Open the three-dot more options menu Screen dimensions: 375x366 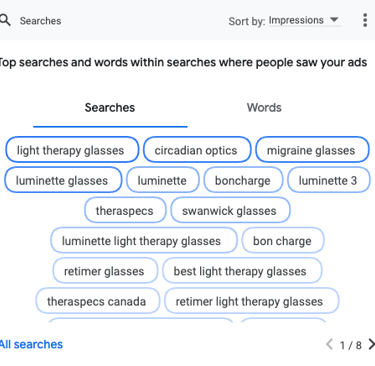(365, 20)
